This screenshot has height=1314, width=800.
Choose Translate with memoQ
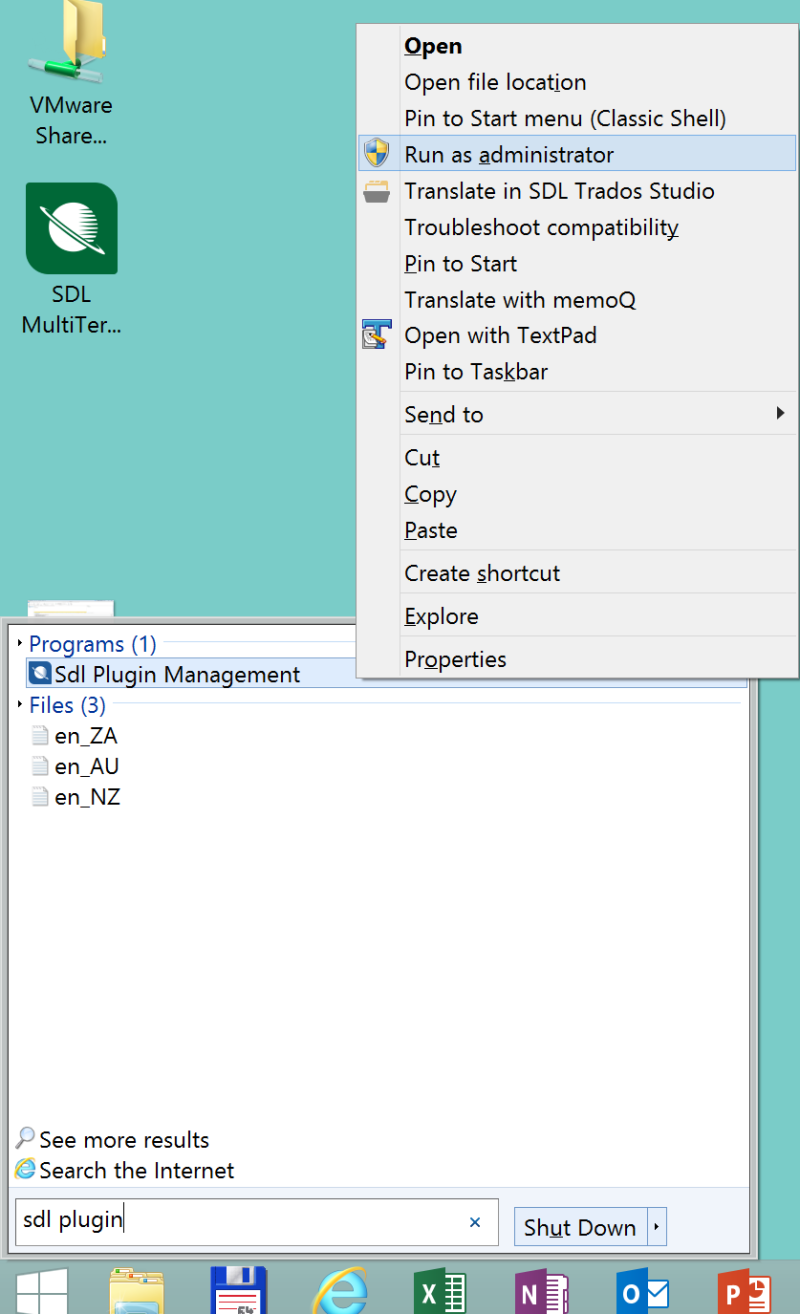[578, 299]
